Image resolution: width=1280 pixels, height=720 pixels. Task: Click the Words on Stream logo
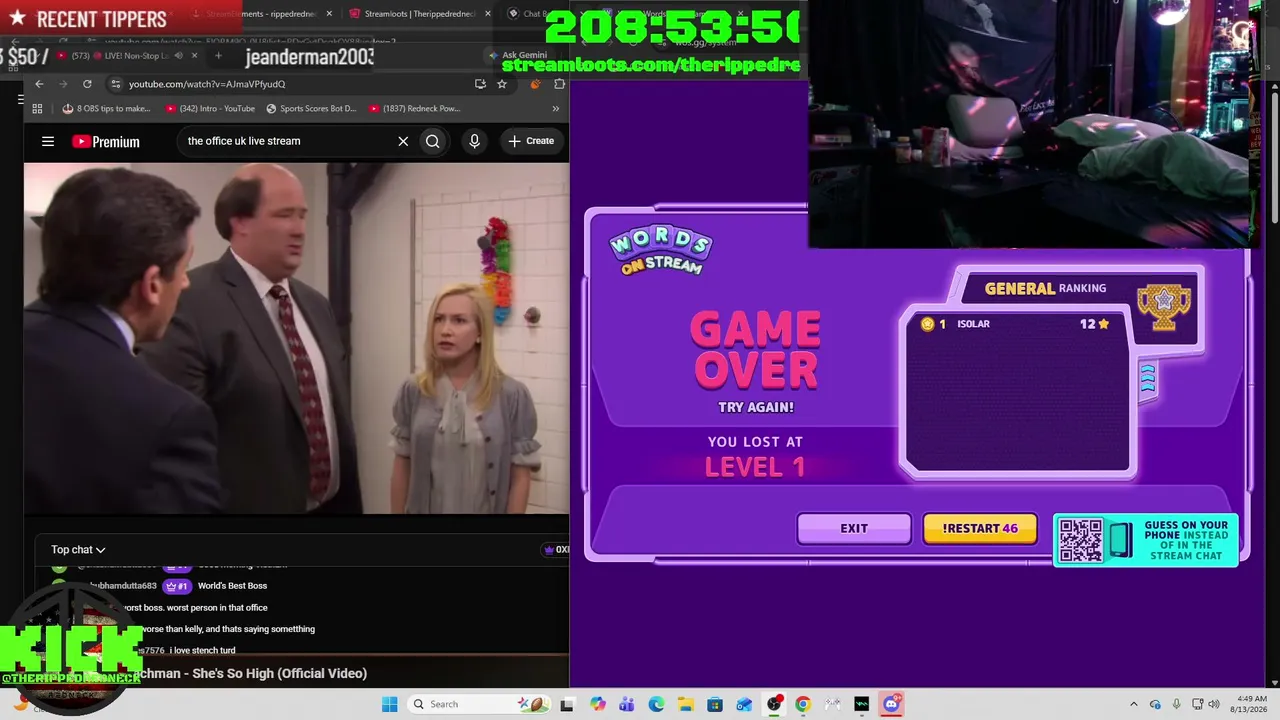(661, 250)
